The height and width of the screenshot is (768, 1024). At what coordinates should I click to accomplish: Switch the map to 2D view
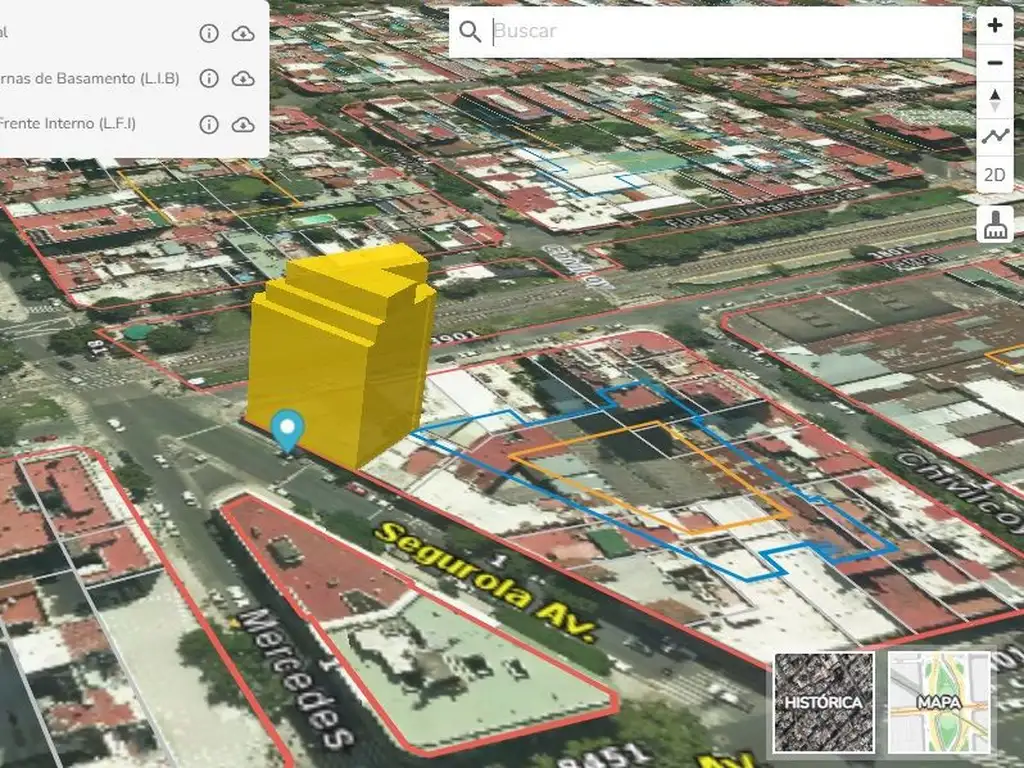tap(994, 175)
